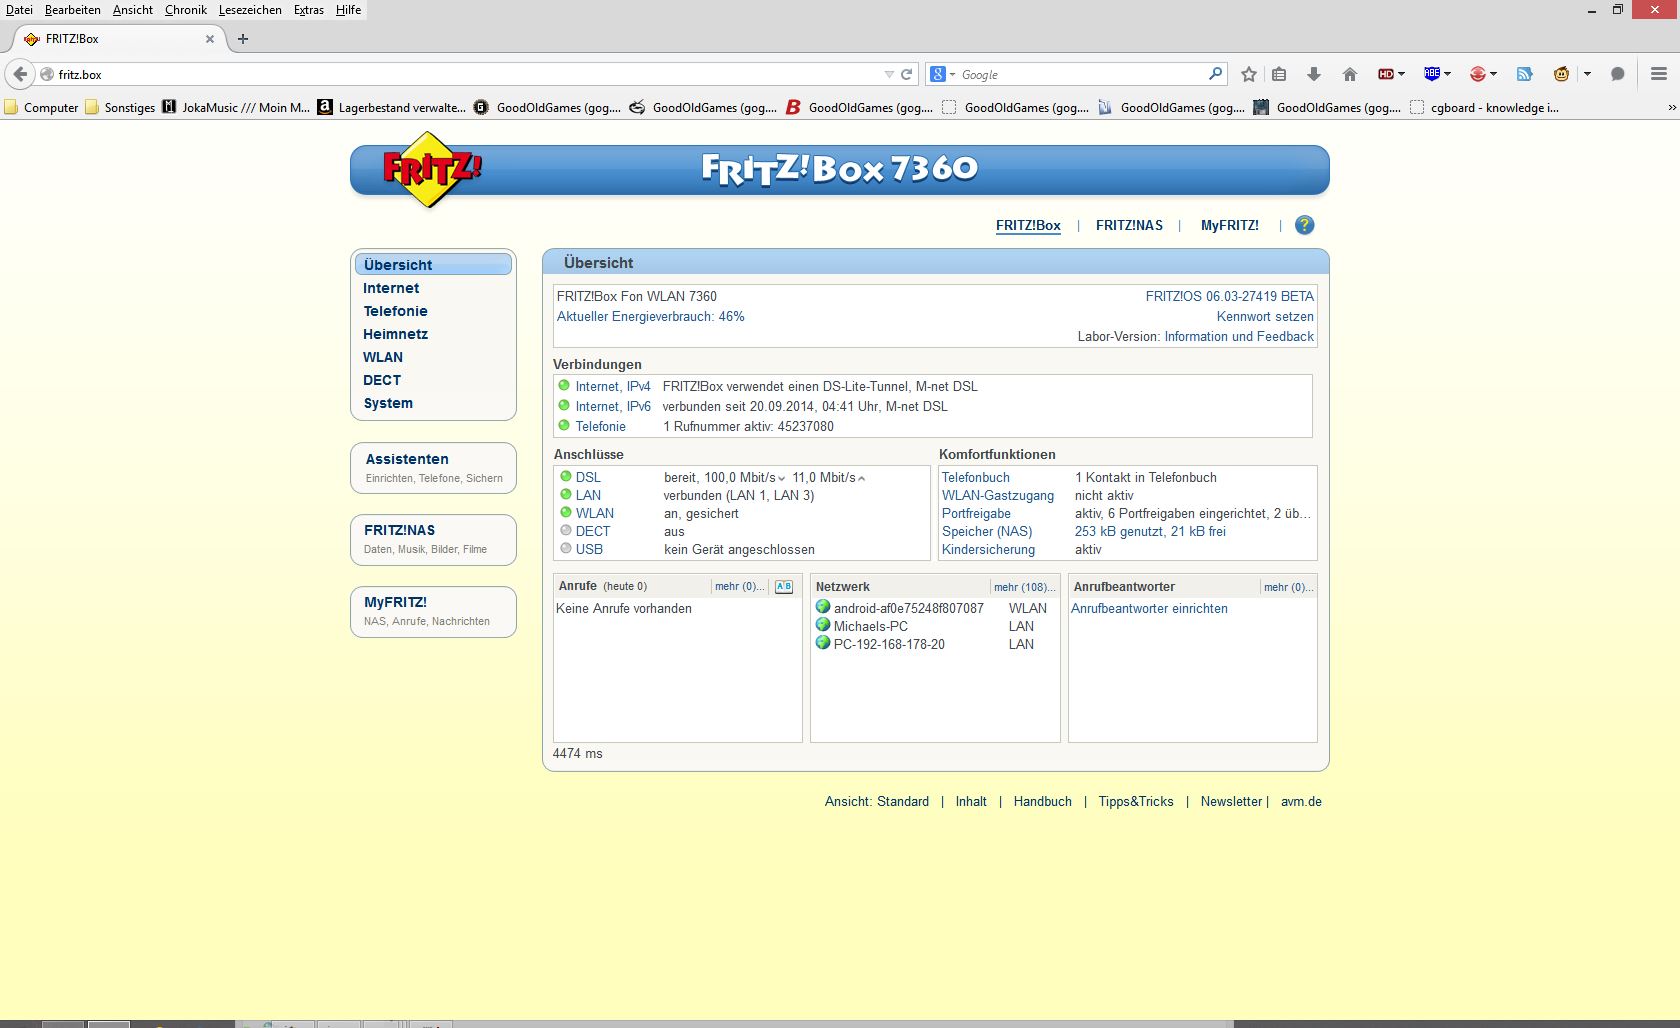The height and width of the screenshot is (1028, 1680).
Task: Click the red globe extension icon
Action: (x=1478, y=74)
